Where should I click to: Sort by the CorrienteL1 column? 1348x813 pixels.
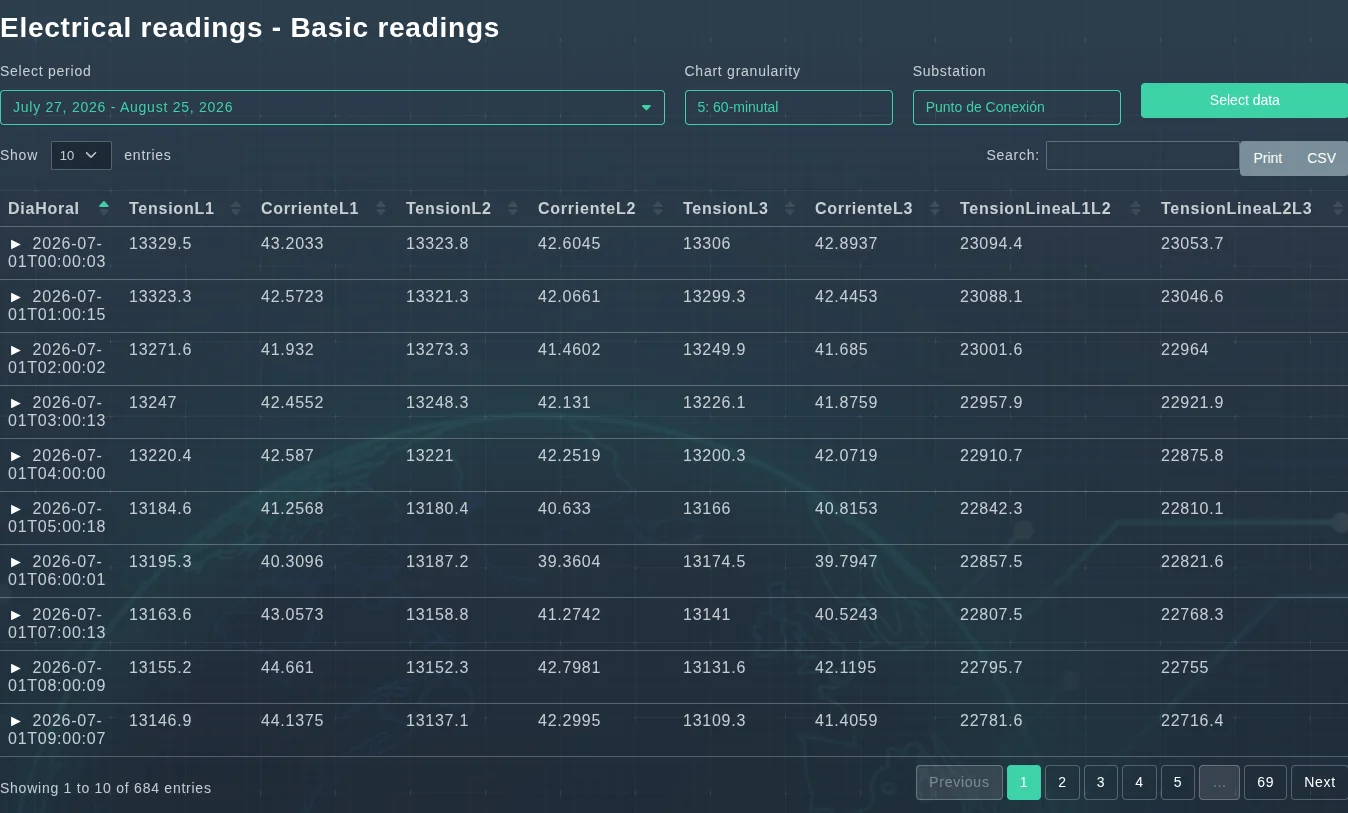click(325, 208)
